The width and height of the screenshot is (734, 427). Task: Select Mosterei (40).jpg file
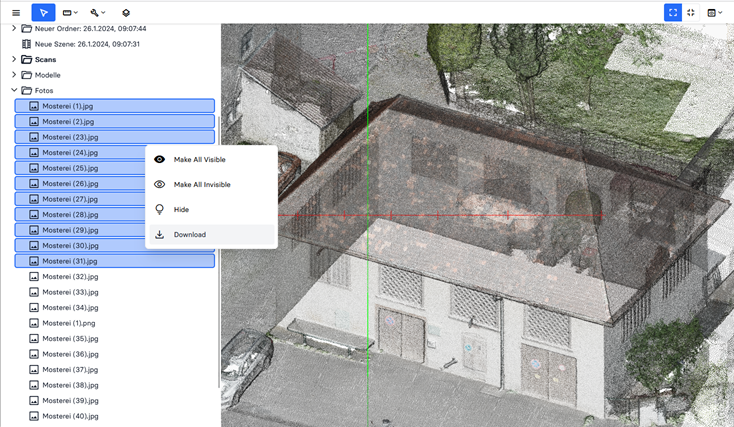(x=70, y=416)
